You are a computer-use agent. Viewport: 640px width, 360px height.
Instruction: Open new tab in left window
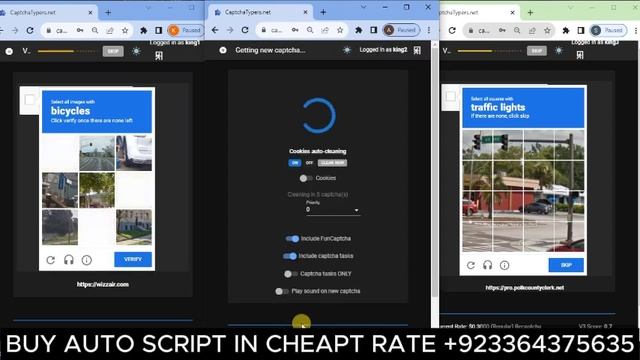click(x=108, y=13)
